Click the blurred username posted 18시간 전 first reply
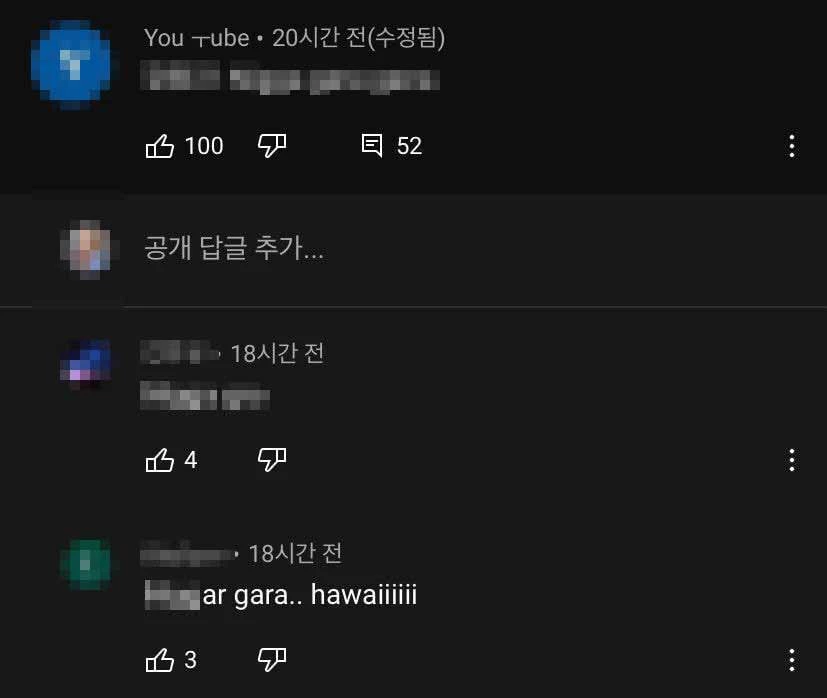827x698 pixels. click(179, 352)
